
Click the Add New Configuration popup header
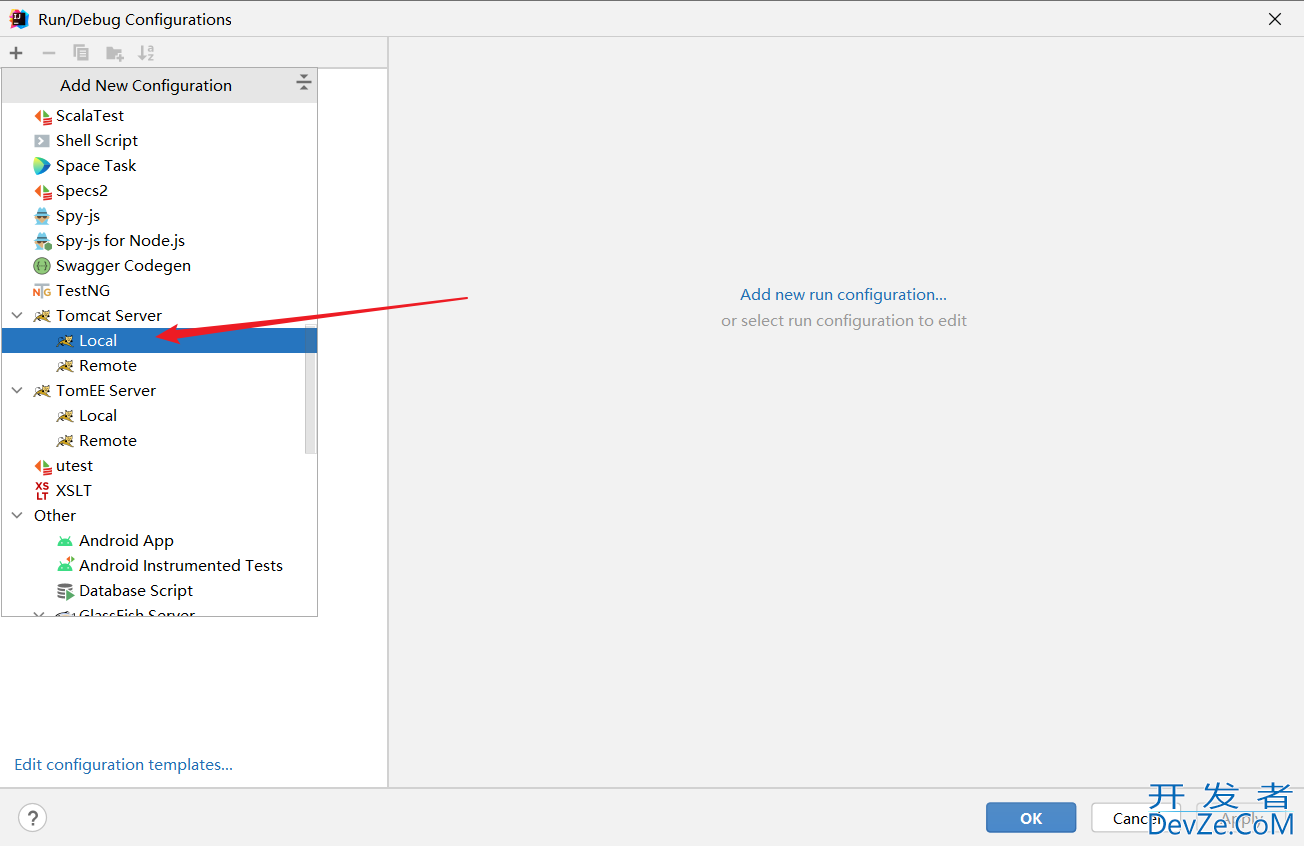point(159,85)
